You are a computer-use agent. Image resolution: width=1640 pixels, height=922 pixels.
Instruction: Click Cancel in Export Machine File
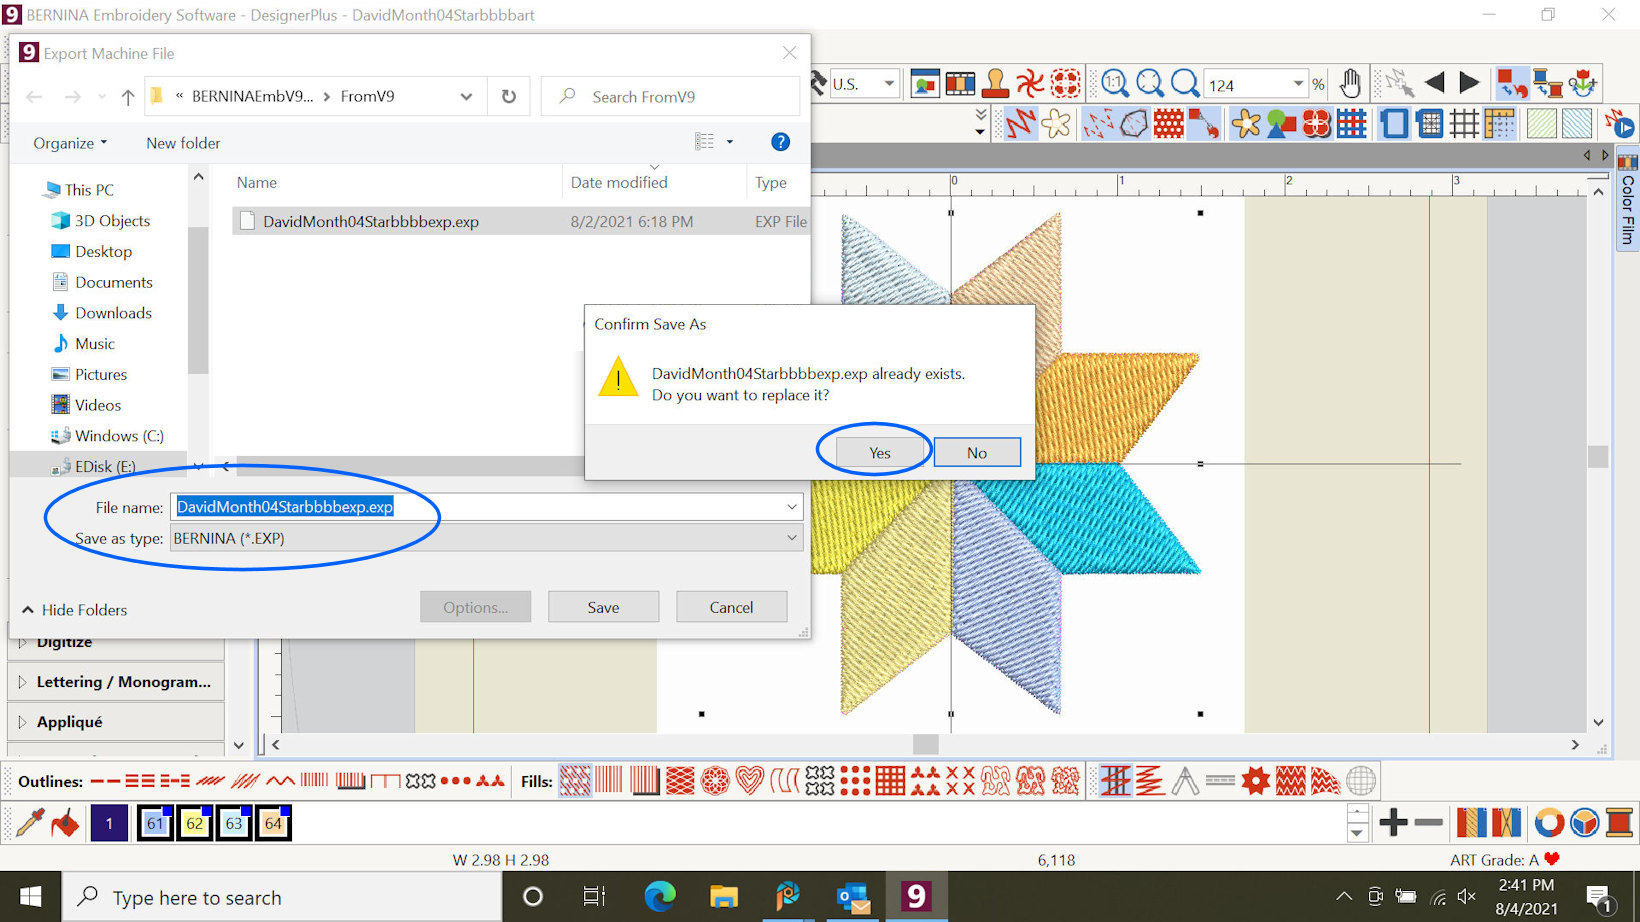[x=731, y=607]
